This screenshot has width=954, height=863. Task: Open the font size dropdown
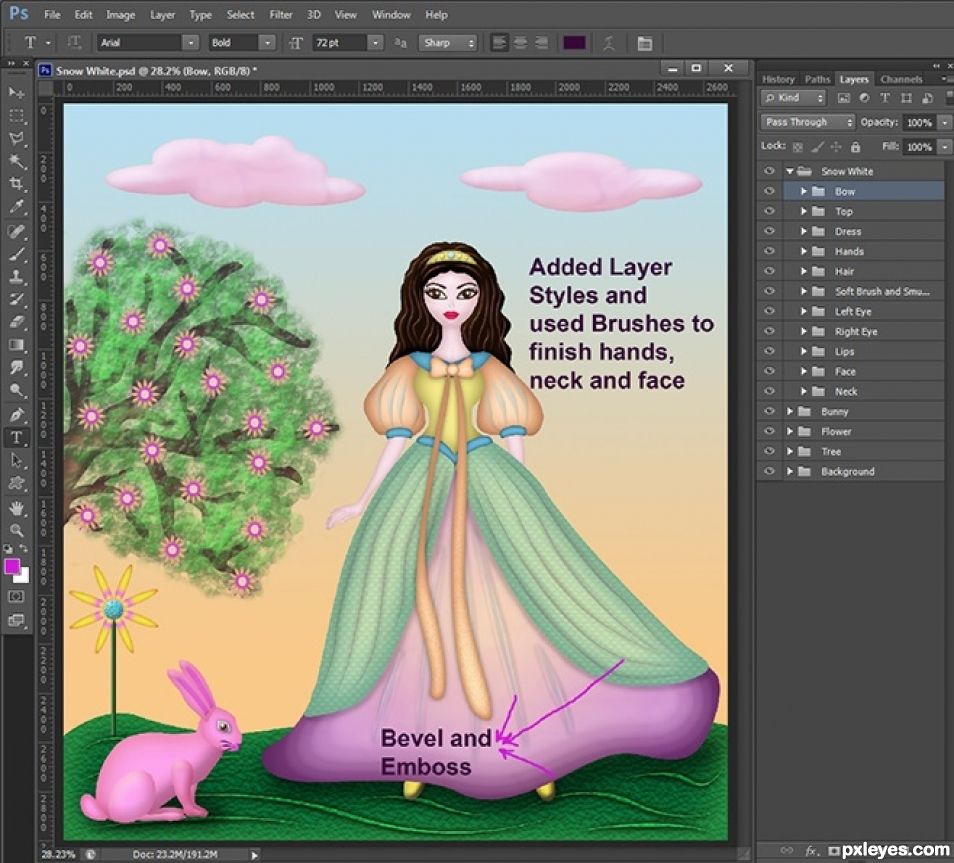(x=375, y=43)
